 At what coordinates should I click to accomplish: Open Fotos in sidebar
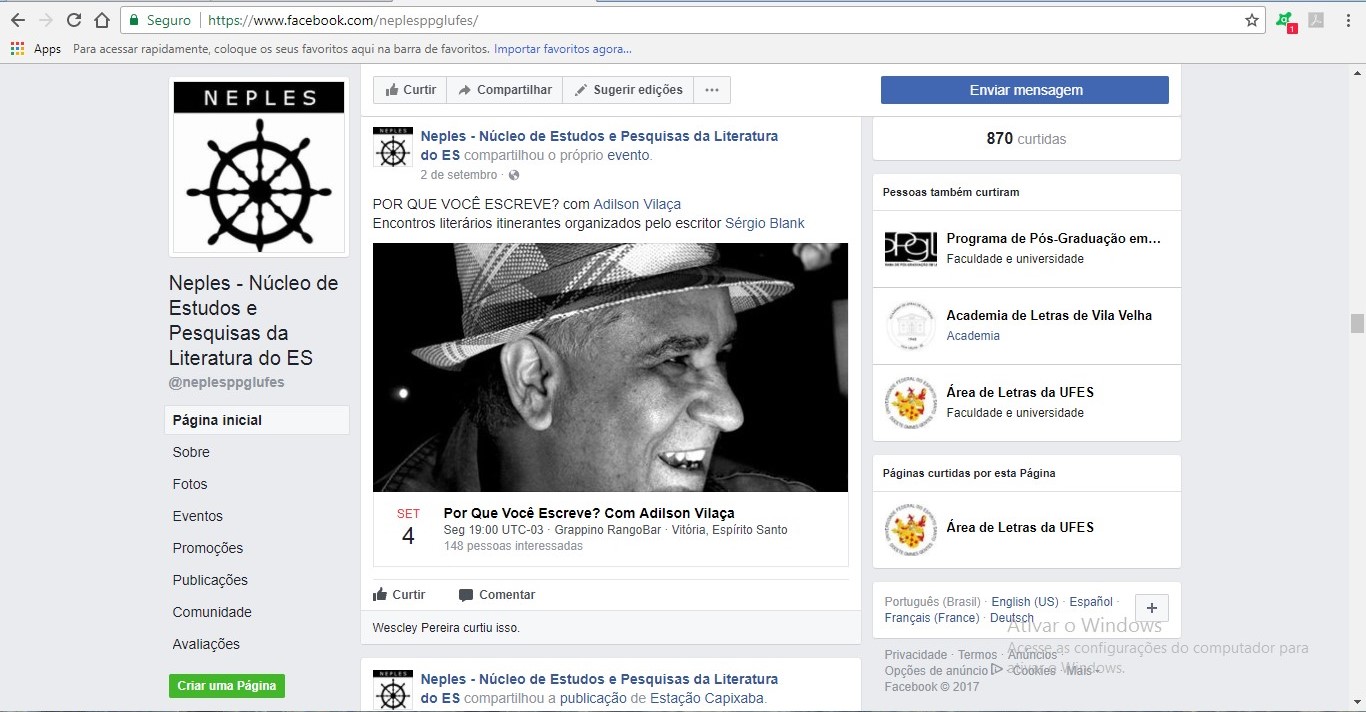pyautogui.click(x=190, y=484)
